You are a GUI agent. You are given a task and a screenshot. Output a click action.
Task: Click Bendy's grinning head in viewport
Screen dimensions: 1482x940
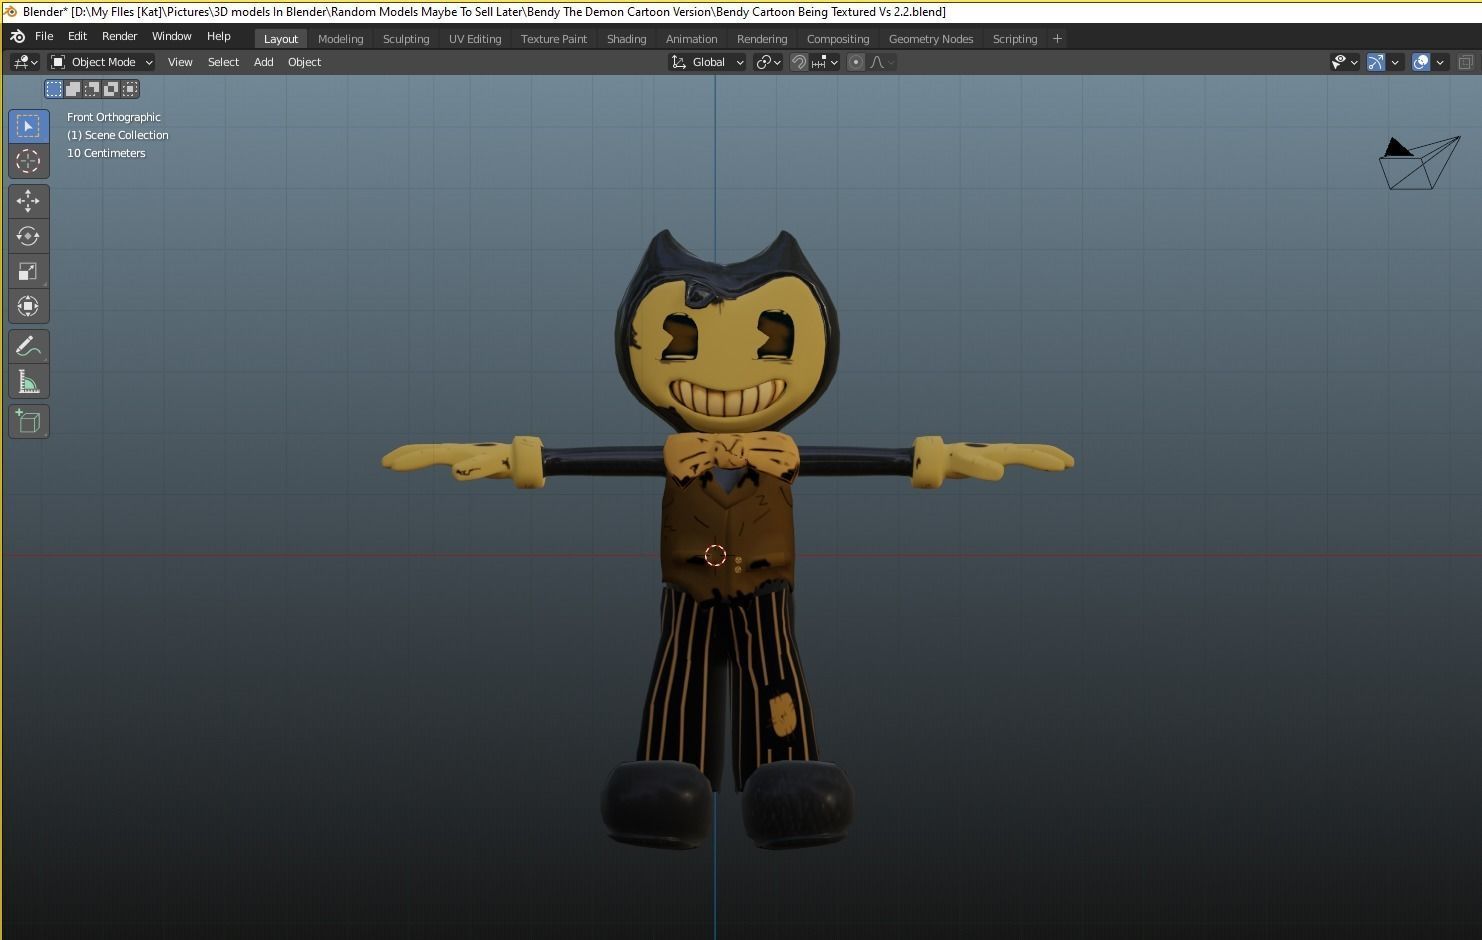(727, 333)
